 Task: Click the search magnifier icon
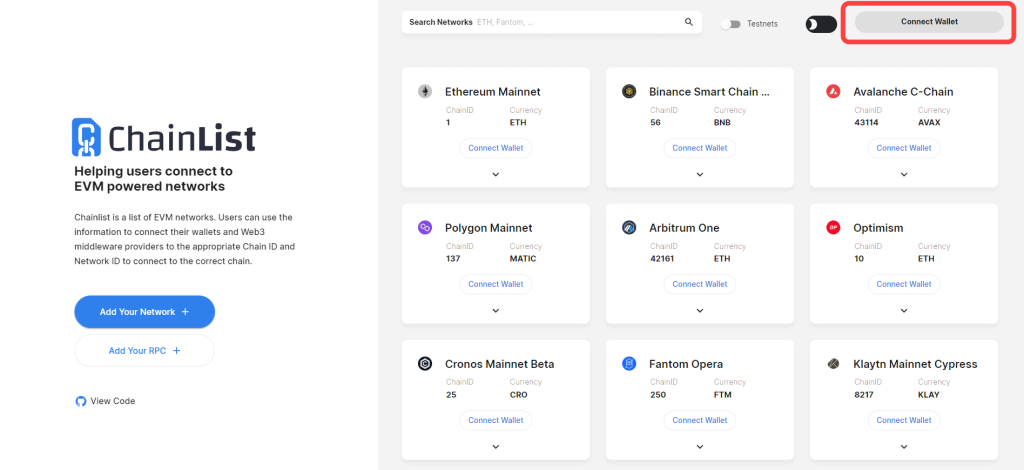coord(689,22)
